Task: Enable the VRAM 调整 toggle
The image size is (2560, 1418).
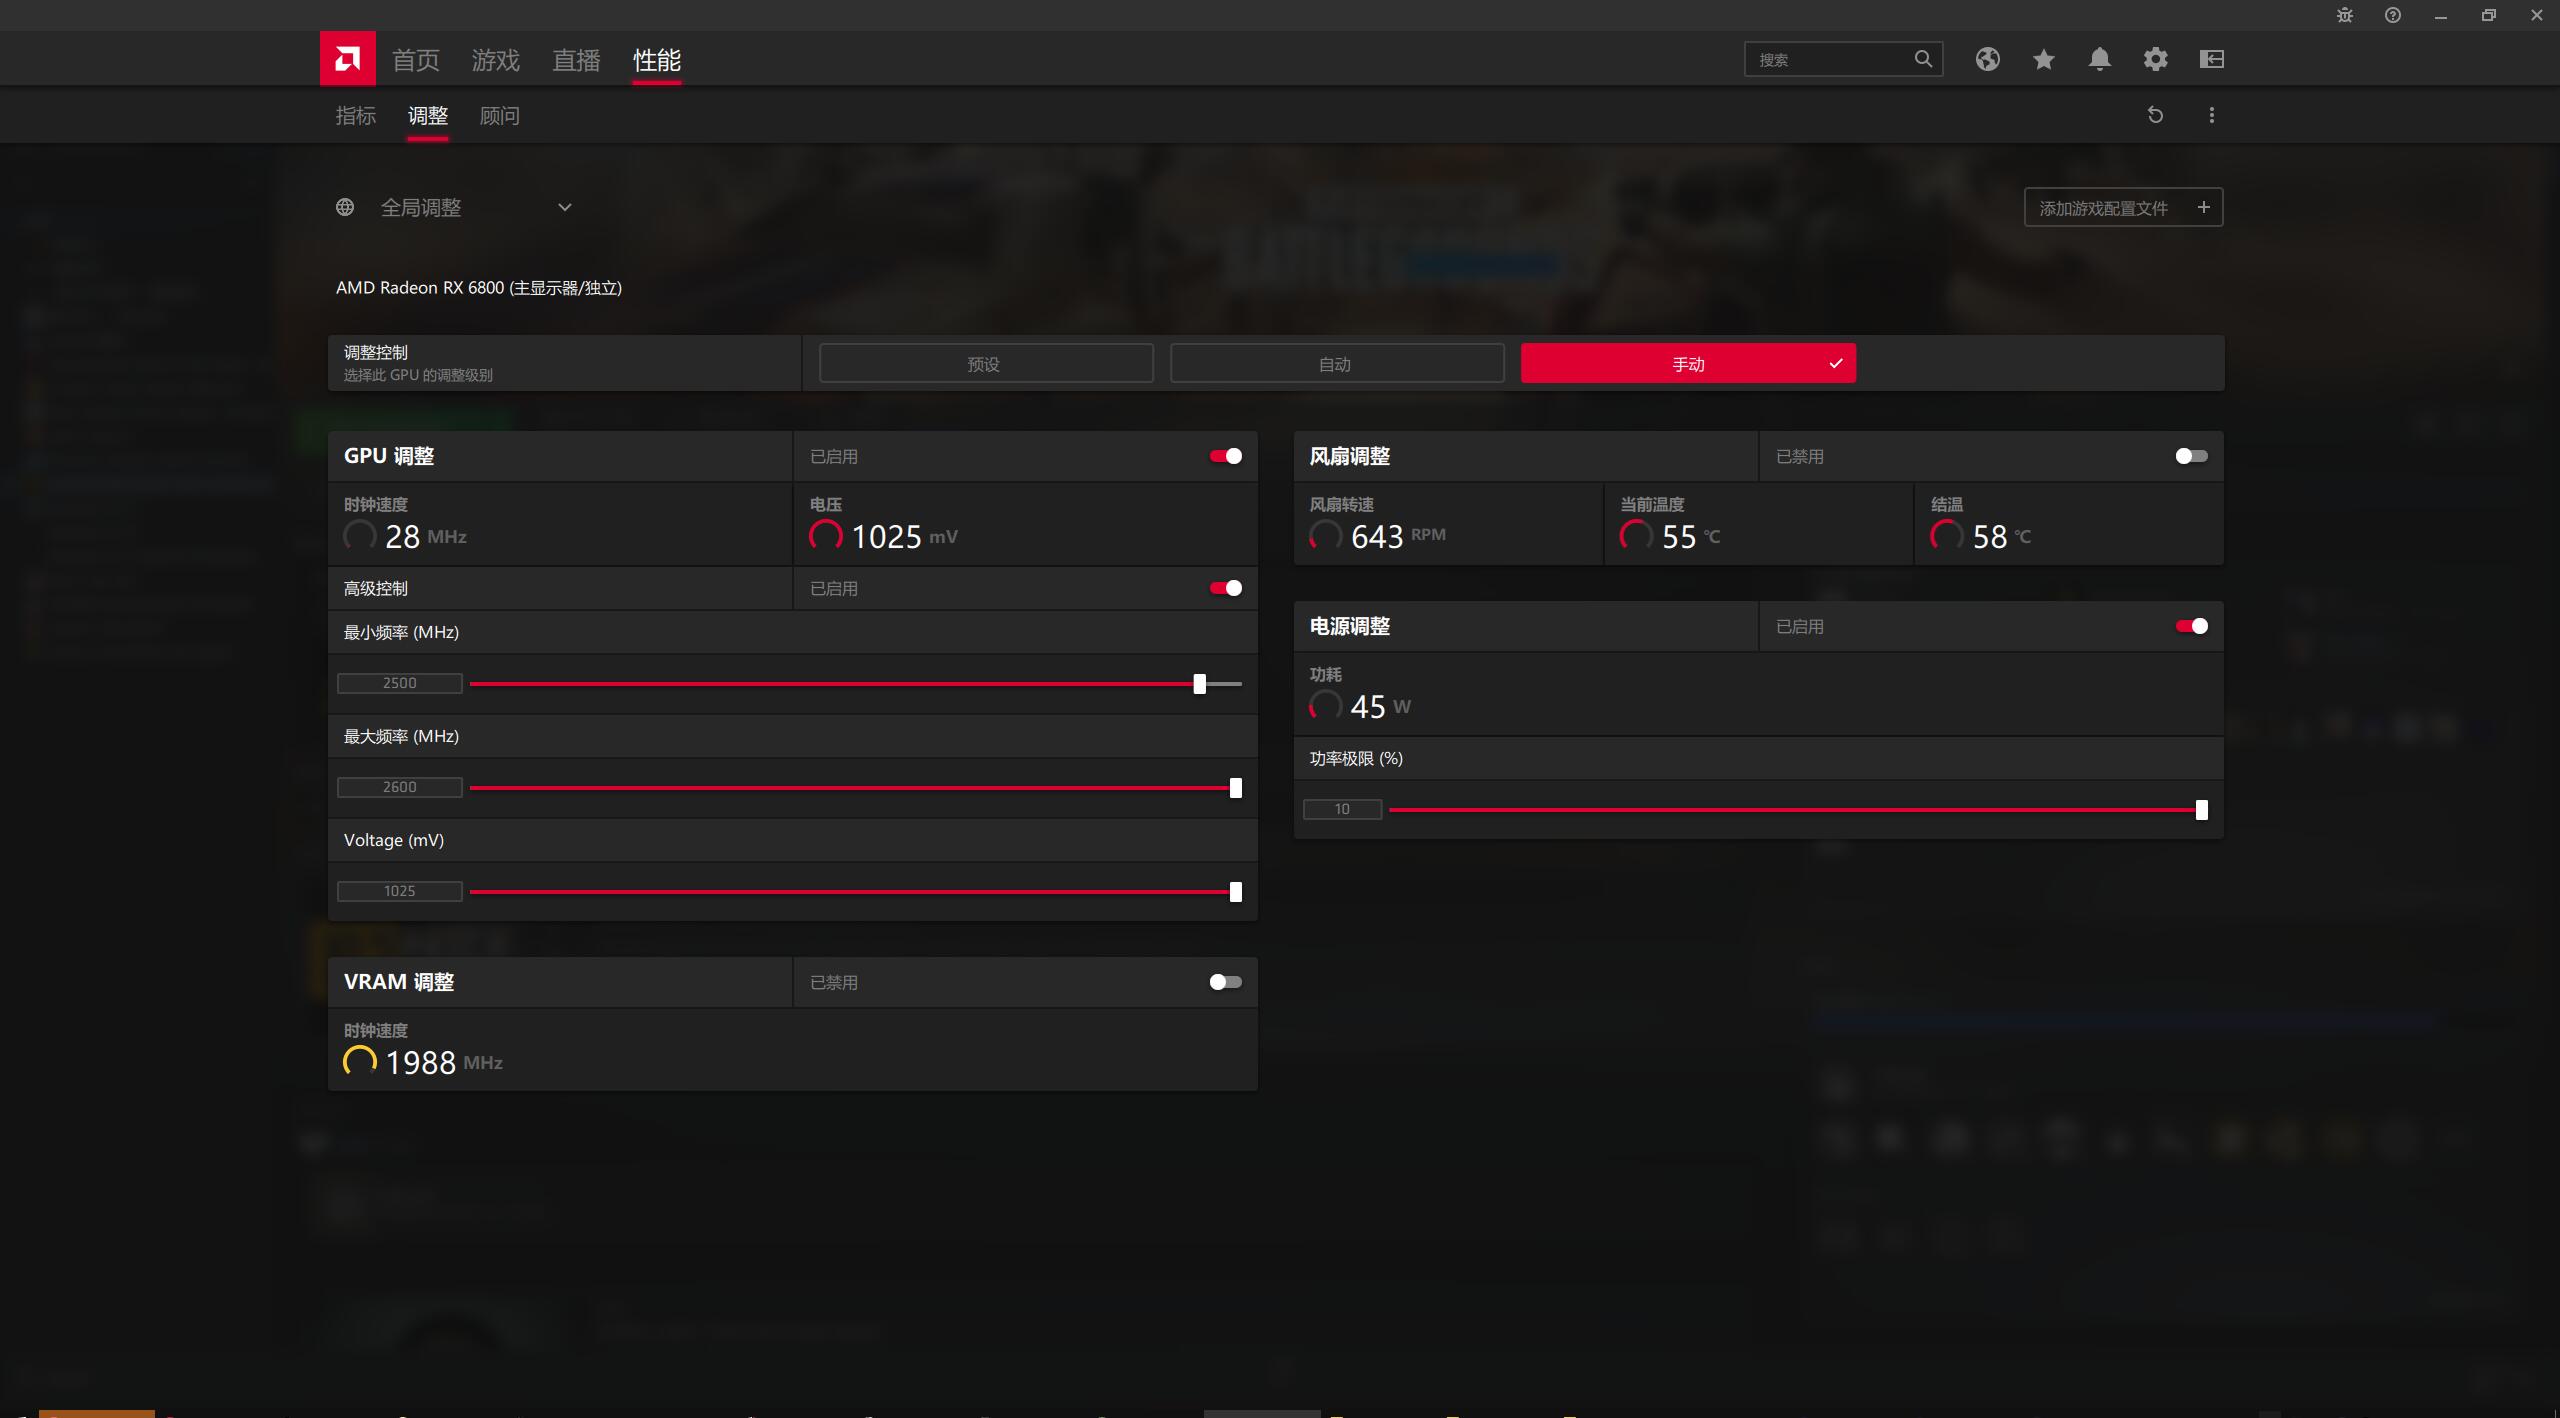Action: (x=1225, y=982)
